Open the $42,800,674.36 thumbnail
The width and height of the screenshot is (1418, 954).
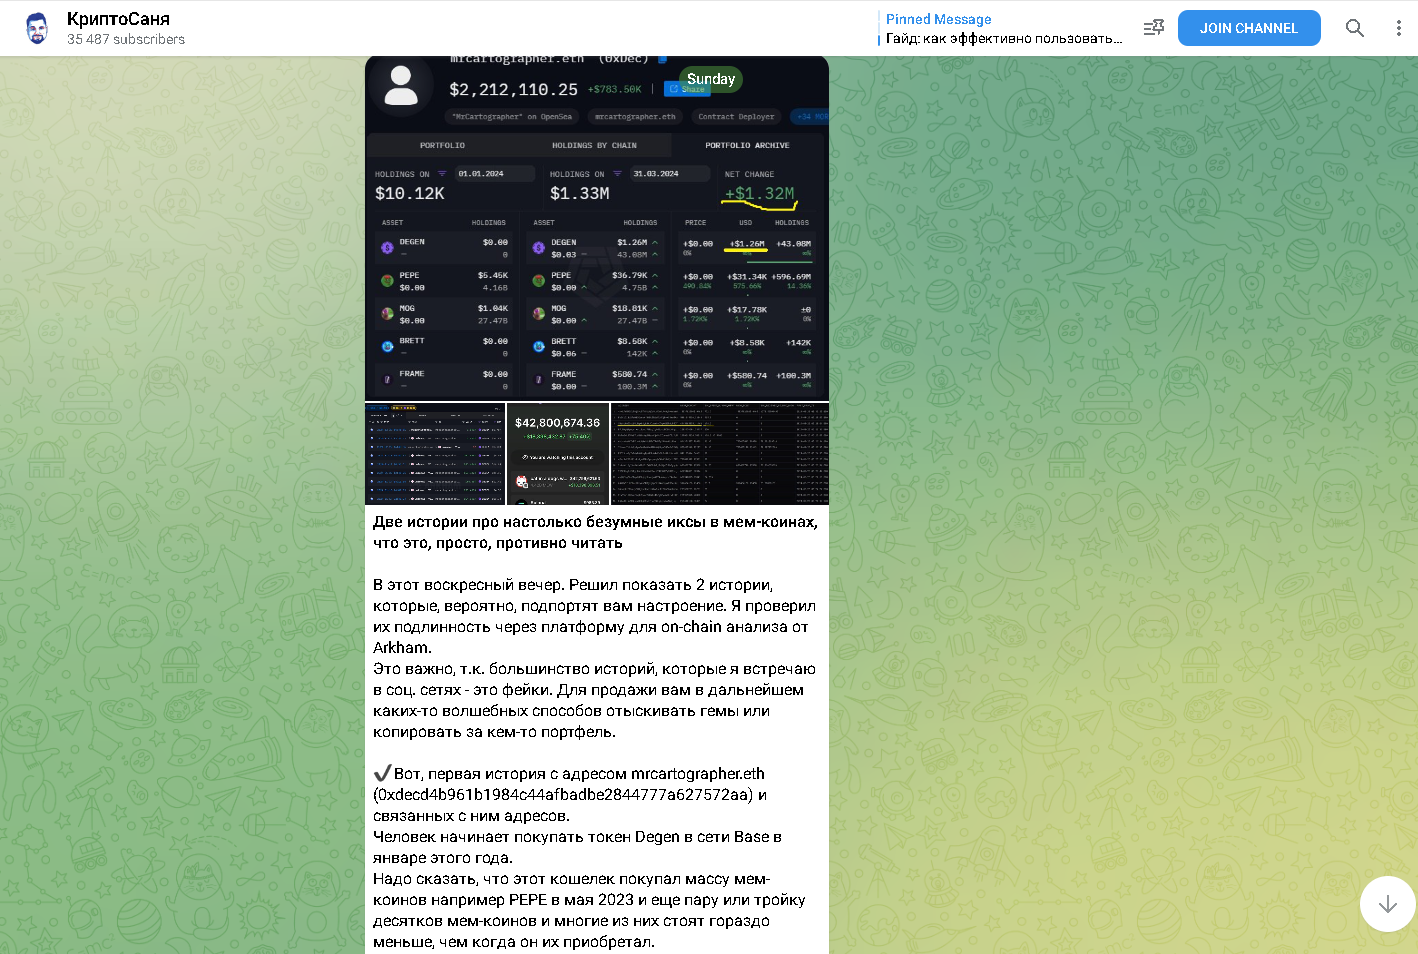point(558,454)
